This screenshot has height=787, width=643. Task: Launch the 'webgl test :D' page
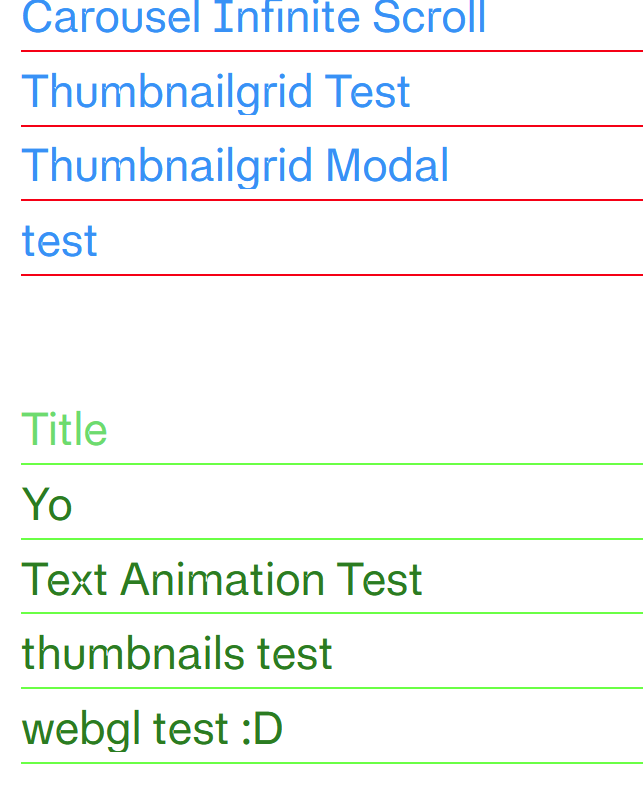152,729
